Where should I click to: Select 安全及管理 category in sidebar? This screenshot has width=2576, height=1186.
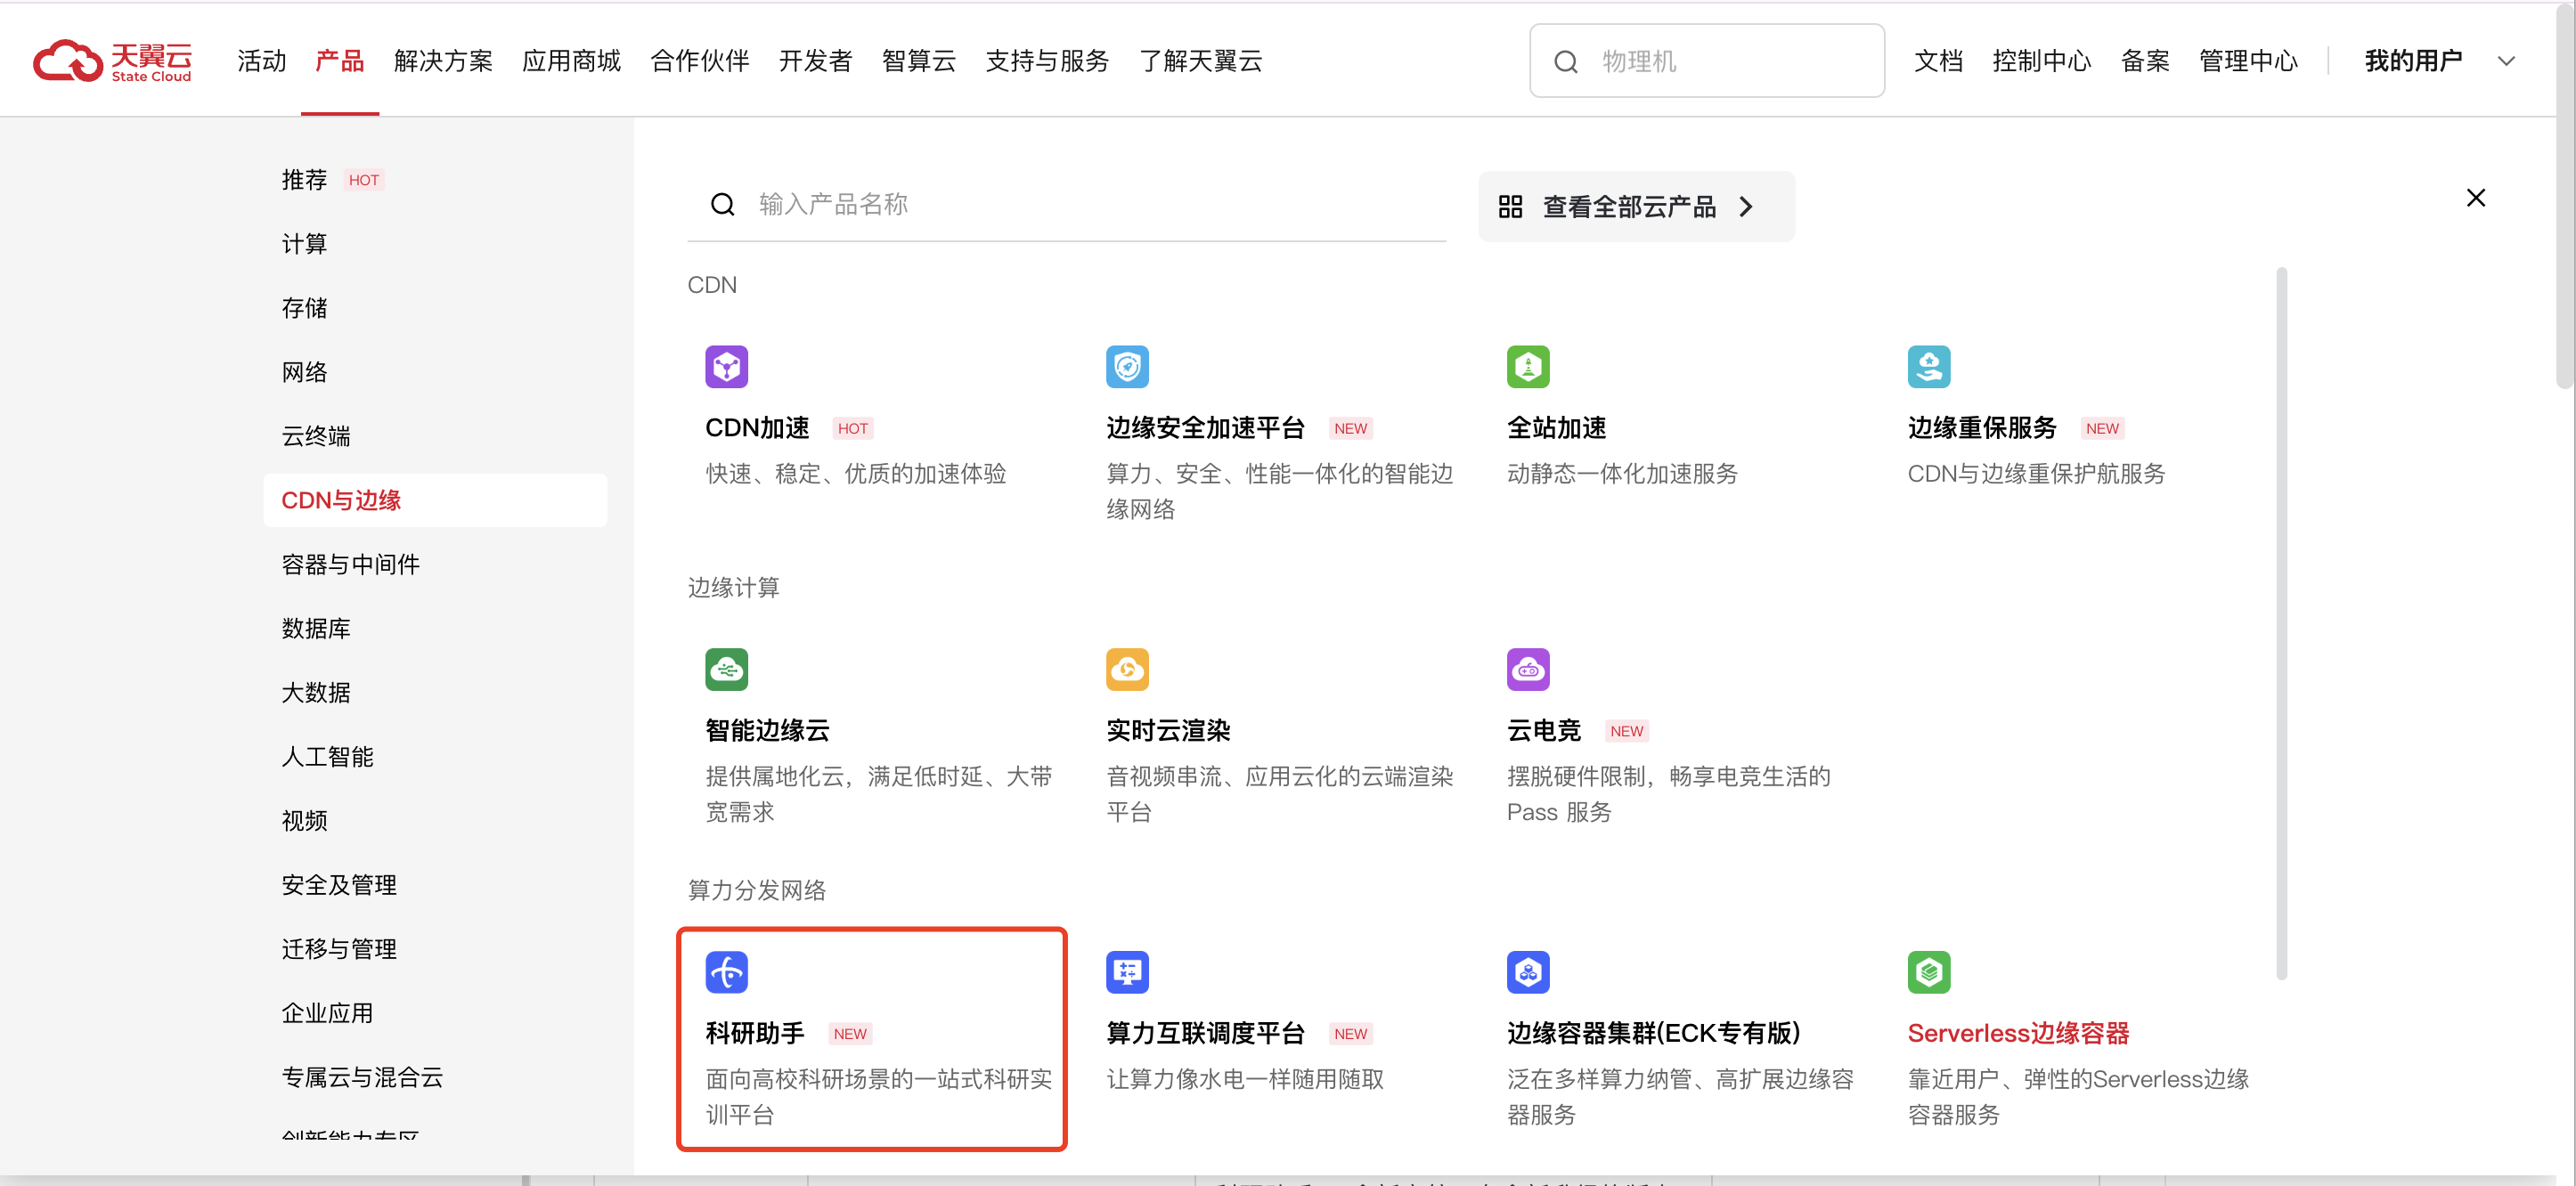coord(339,885)
